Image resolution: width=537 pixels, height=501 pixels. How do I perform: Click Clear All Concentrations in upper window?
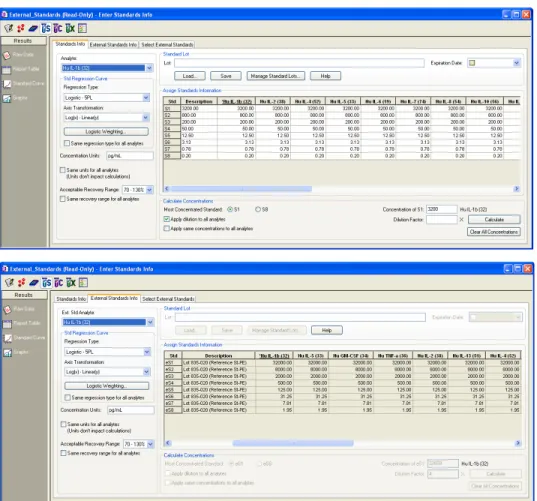point(494,232)
